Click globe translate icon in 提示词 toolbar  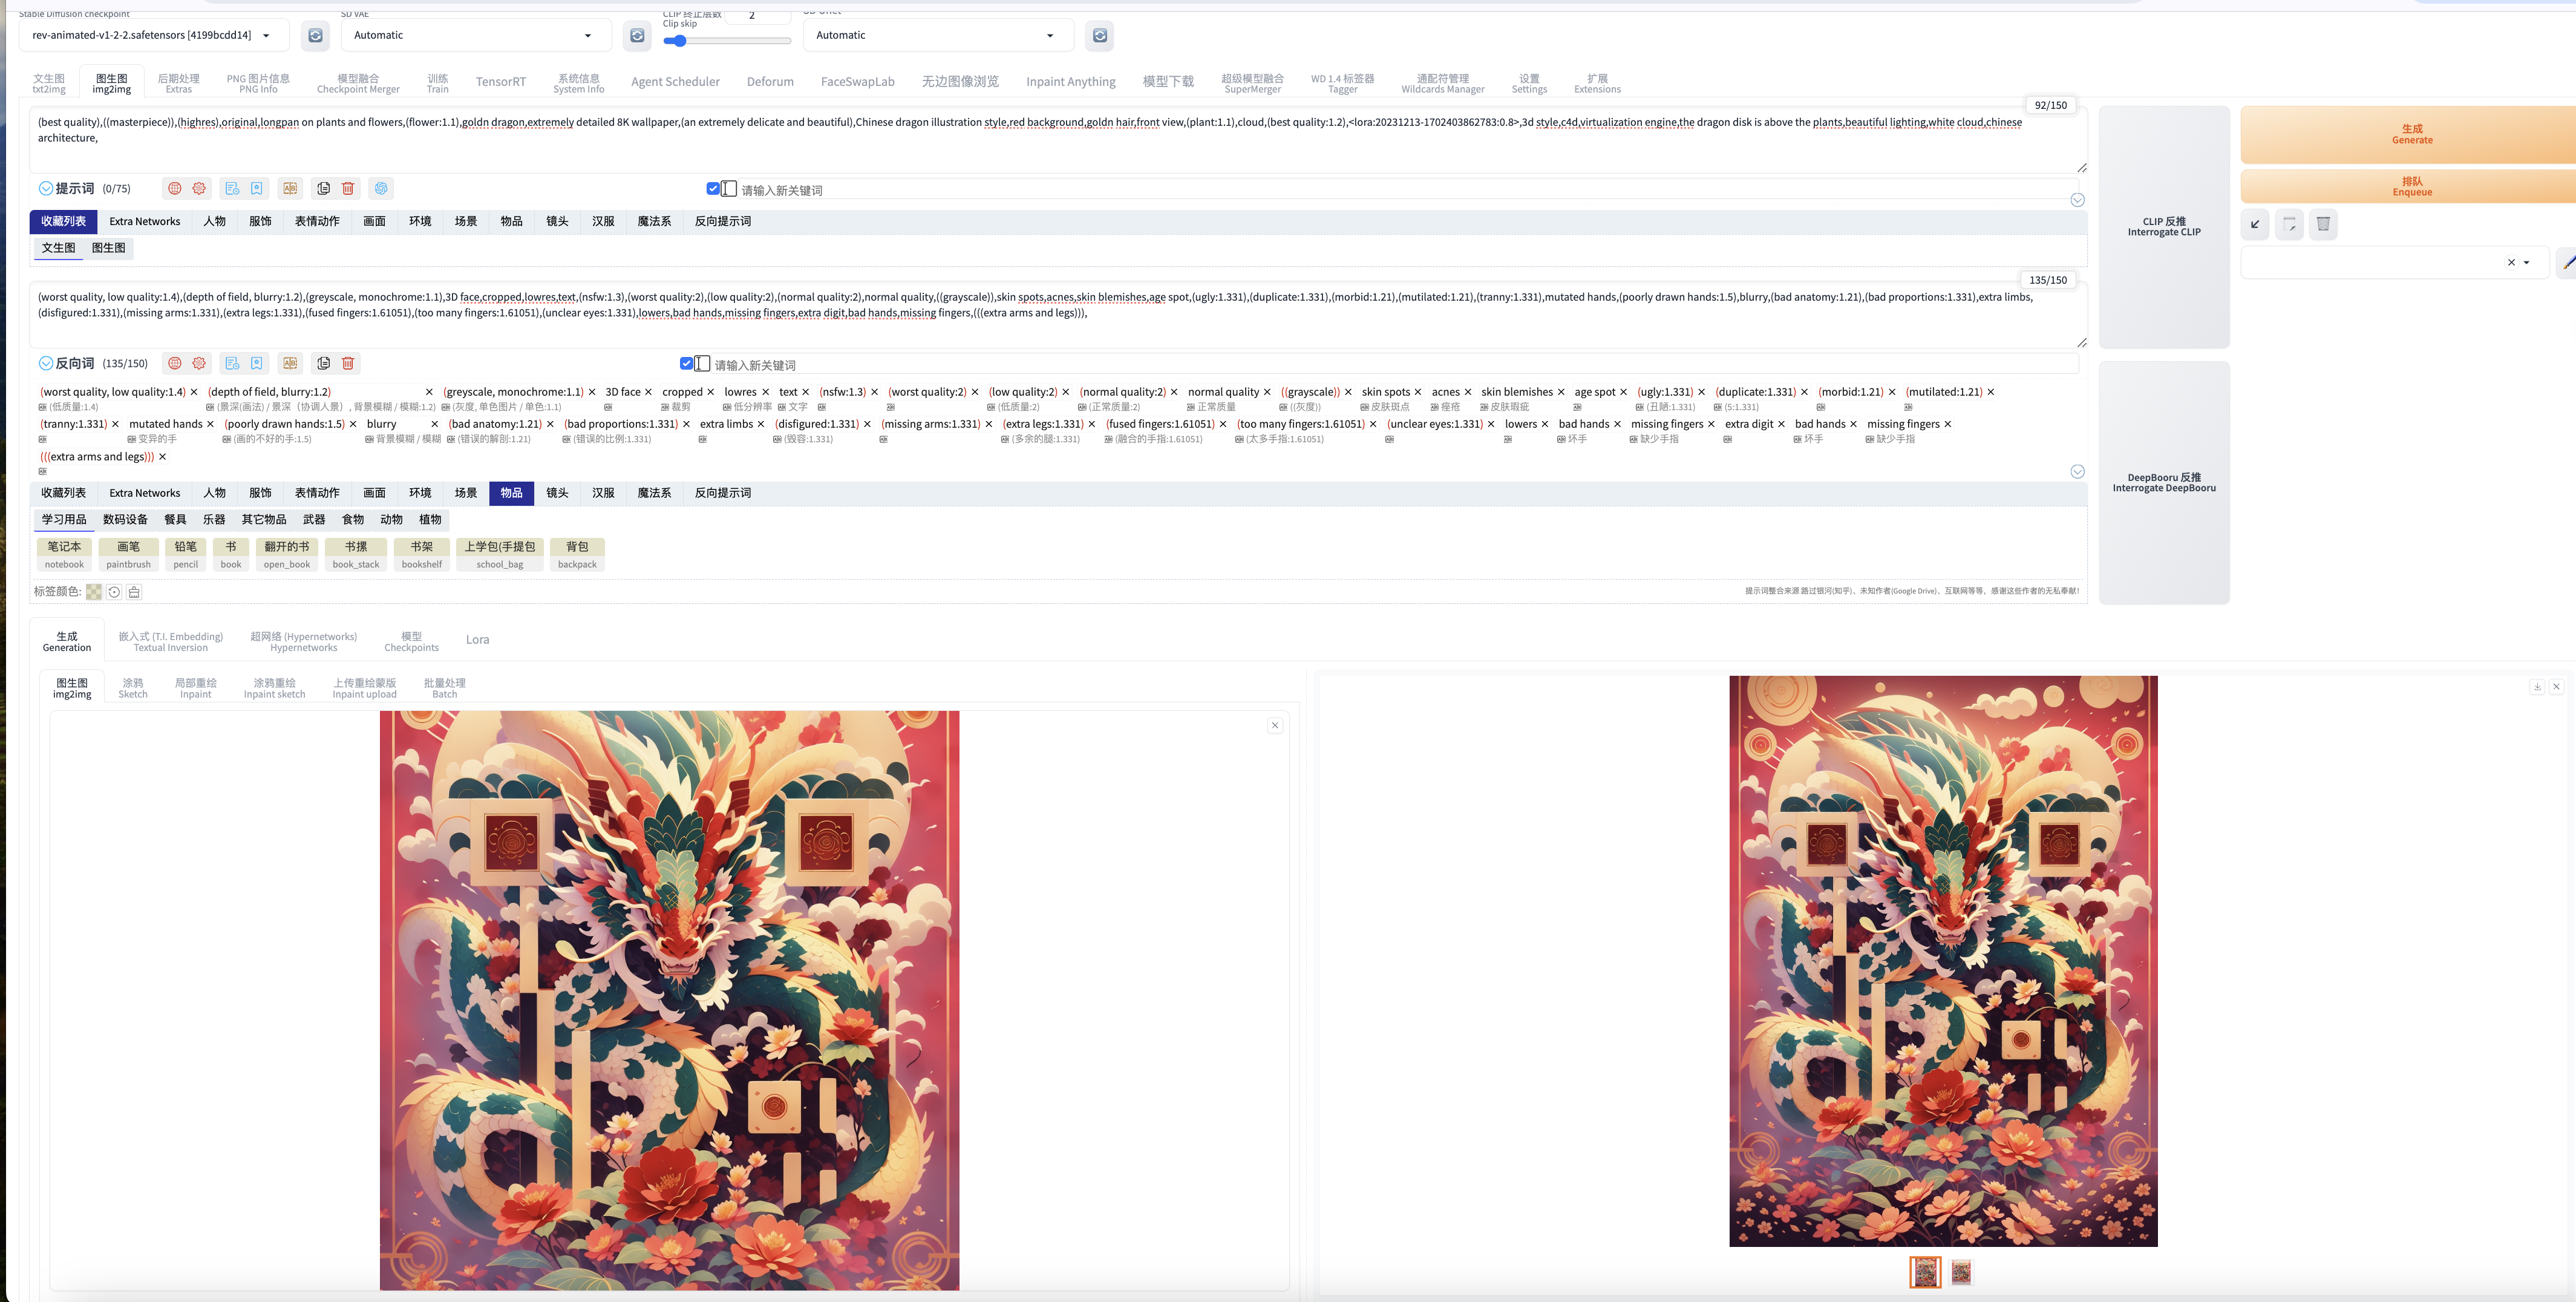coord(175,188)
